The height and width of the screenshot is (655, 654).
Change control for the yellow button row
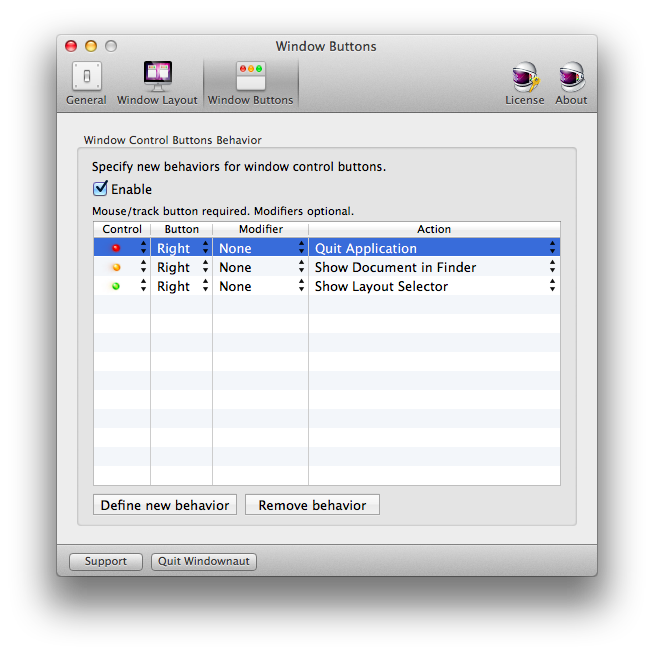pos(122,267)
